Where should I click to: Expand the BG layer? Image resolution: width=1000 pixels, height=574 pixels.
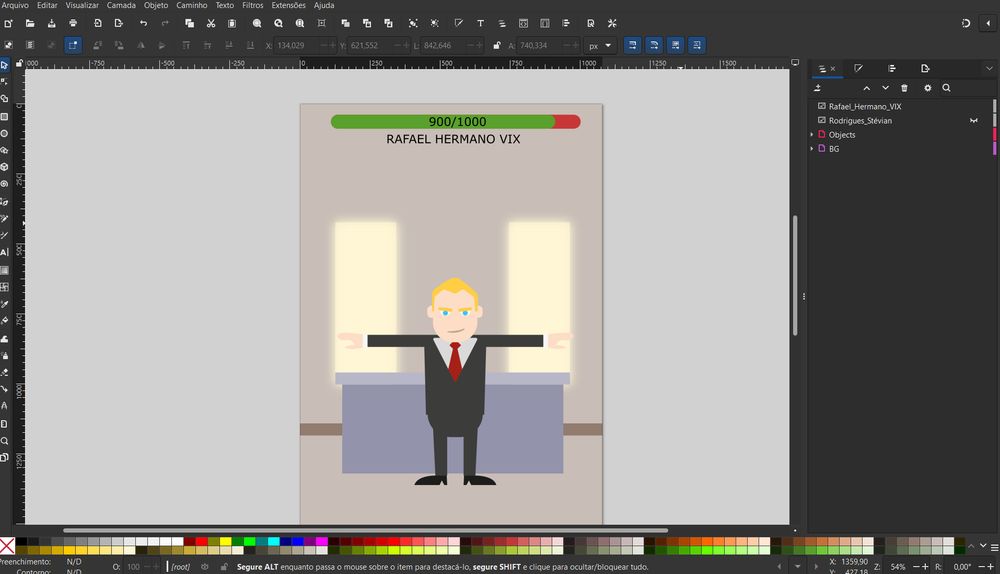click(x=812, y=149)
